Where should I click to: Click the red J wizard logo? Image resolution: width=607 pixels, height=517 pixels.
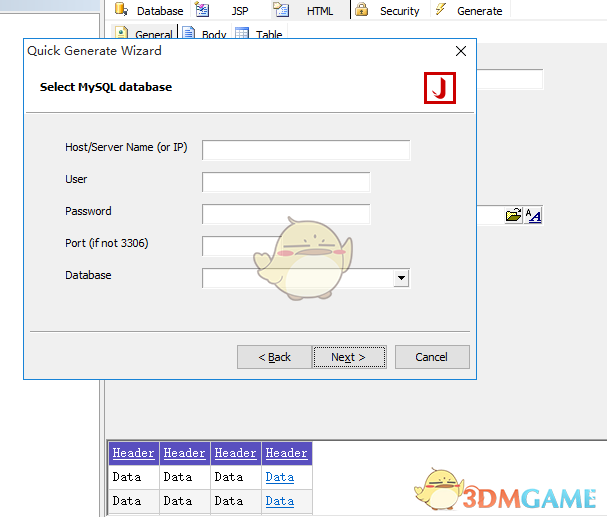pyautogui.click(x=440, y=88)
